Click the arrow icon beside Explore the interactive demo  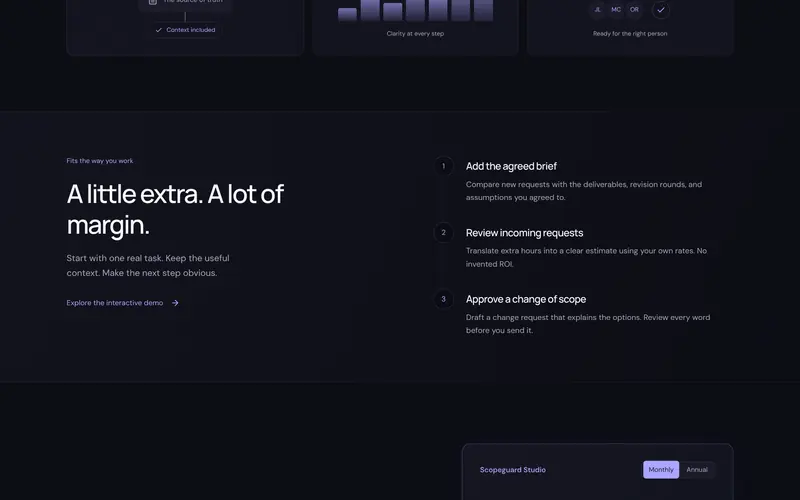175,303
